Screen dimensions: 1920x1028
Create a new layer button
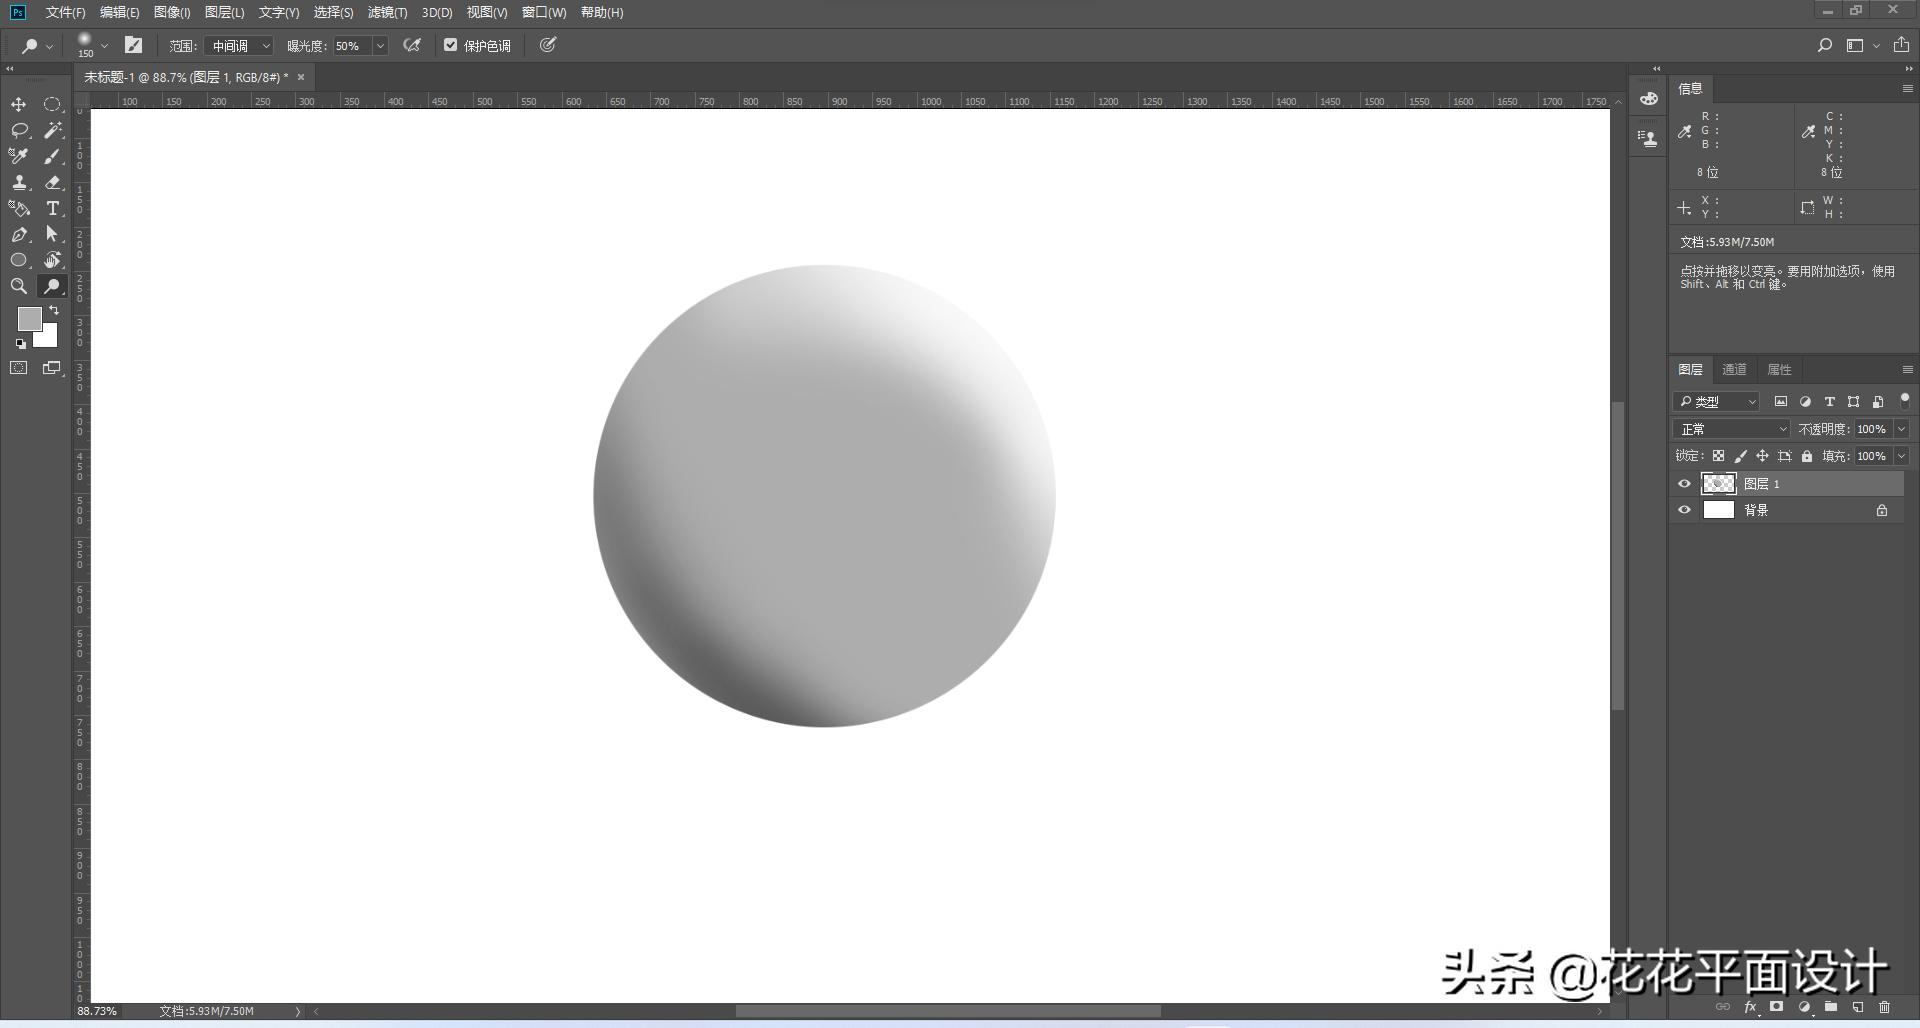1857,1007
